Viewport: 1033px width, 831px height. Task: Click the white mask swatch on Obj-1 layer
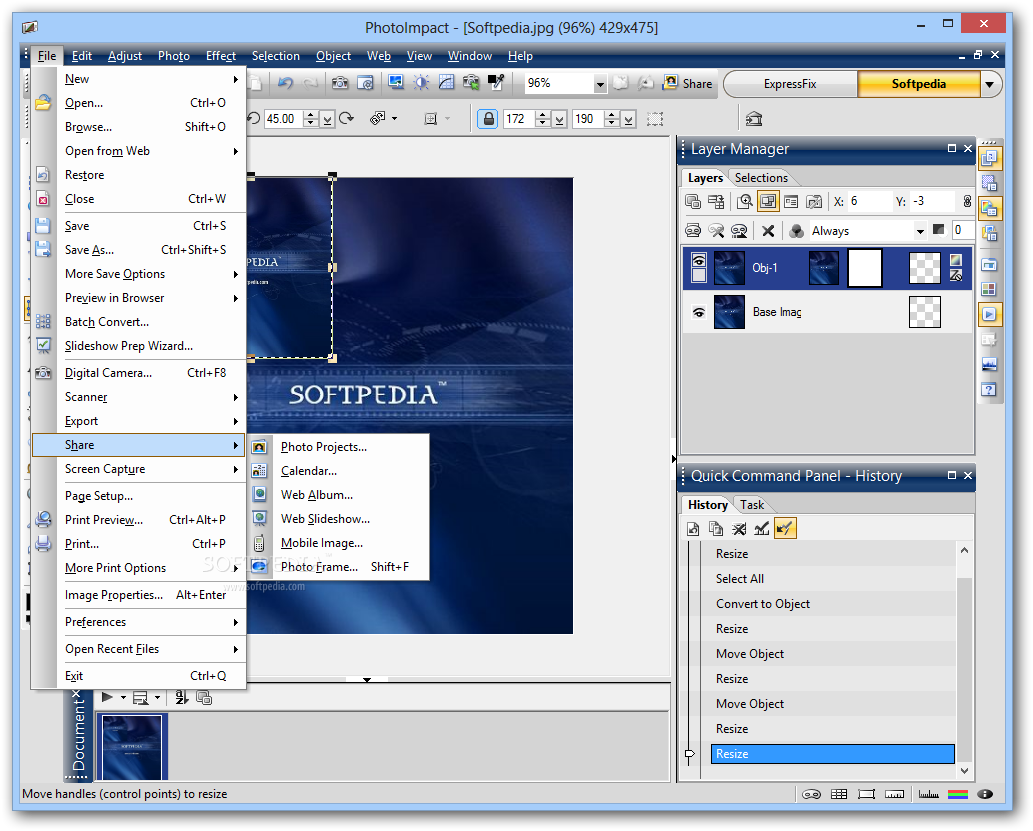[x=864, y=268]
